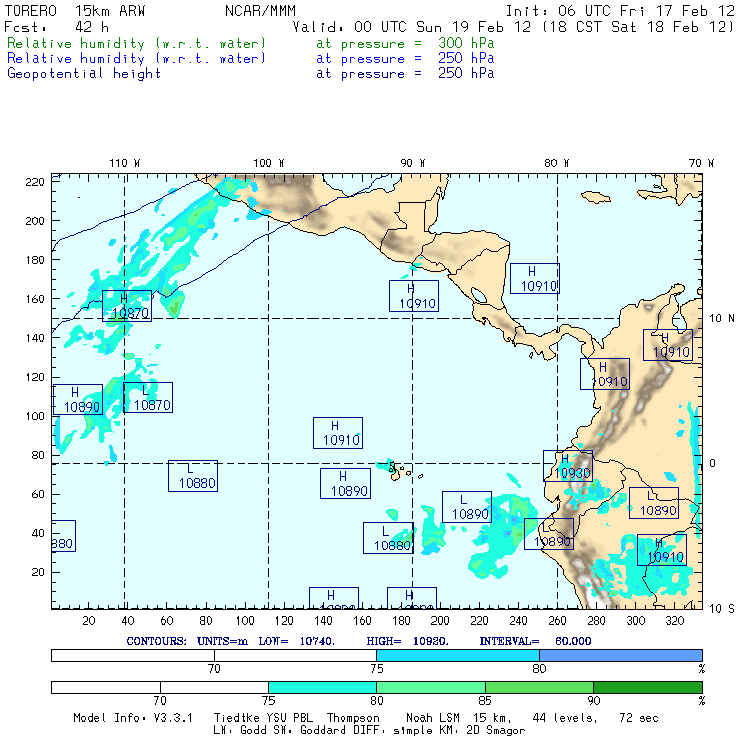Click the 'YSU PBL' scheme text
740x740 pixels.
click(x=289, y=718)
